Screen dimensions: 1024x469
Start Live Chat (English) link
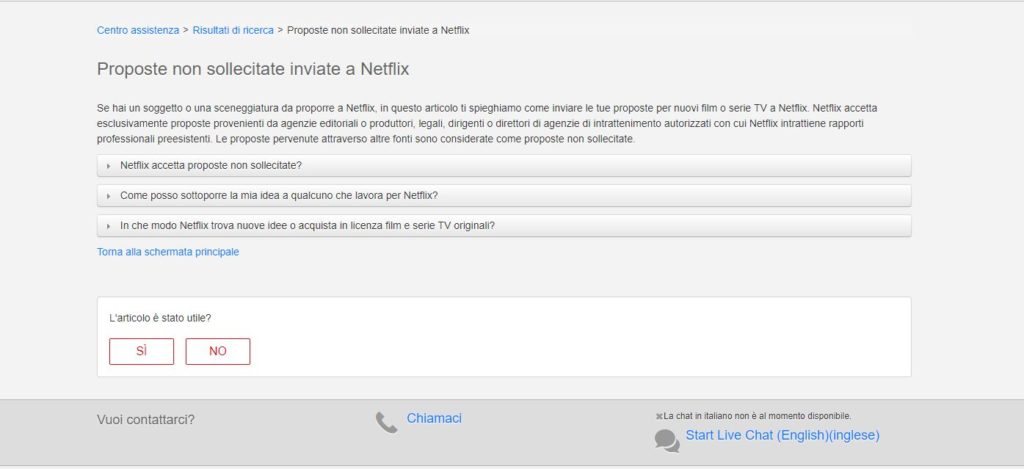click(x=782, y=435)
